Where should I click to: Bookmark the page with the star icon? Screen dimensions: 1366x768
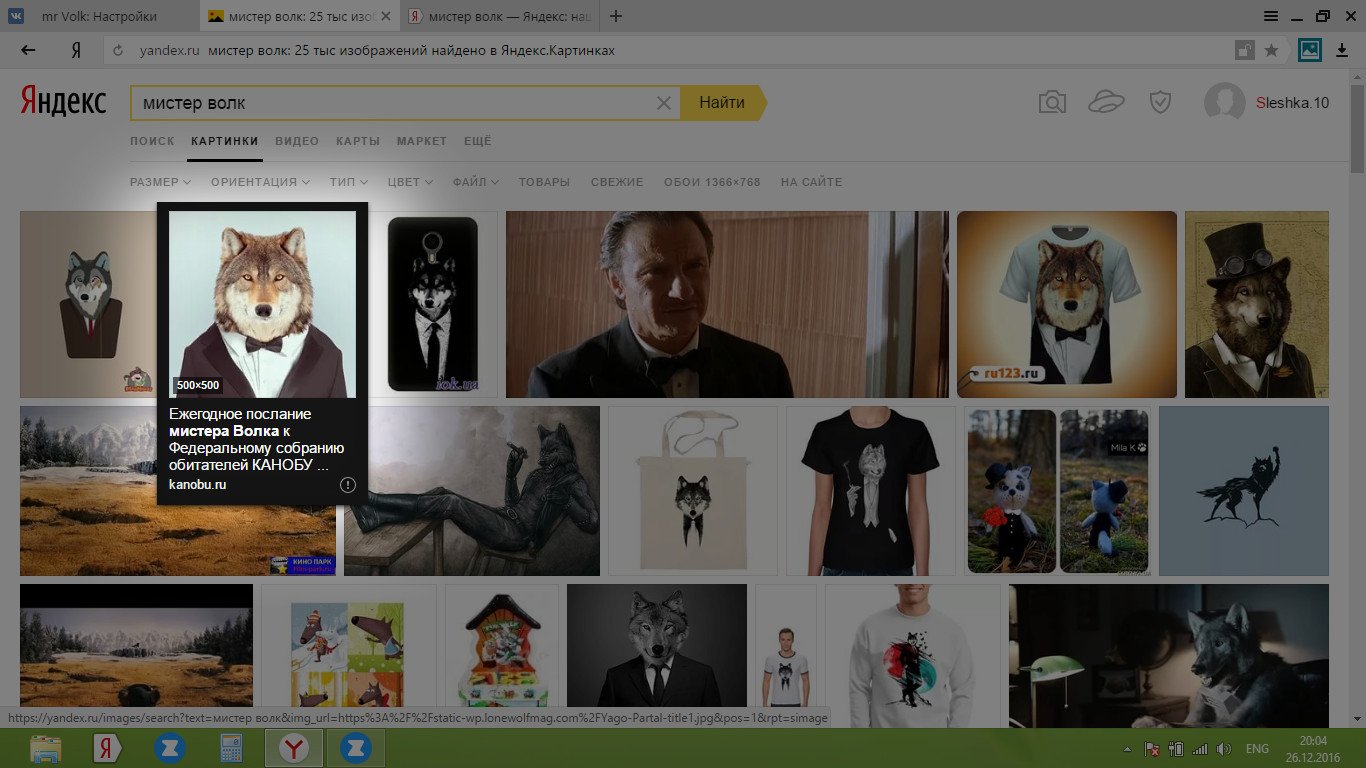(1271, 50)
